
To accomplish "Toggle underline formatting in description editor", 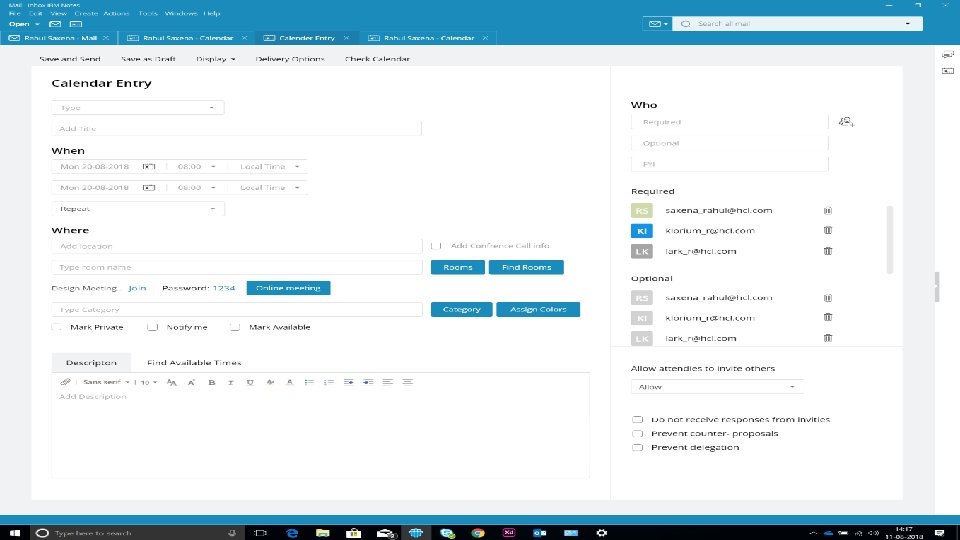I will tap(250, 382).
